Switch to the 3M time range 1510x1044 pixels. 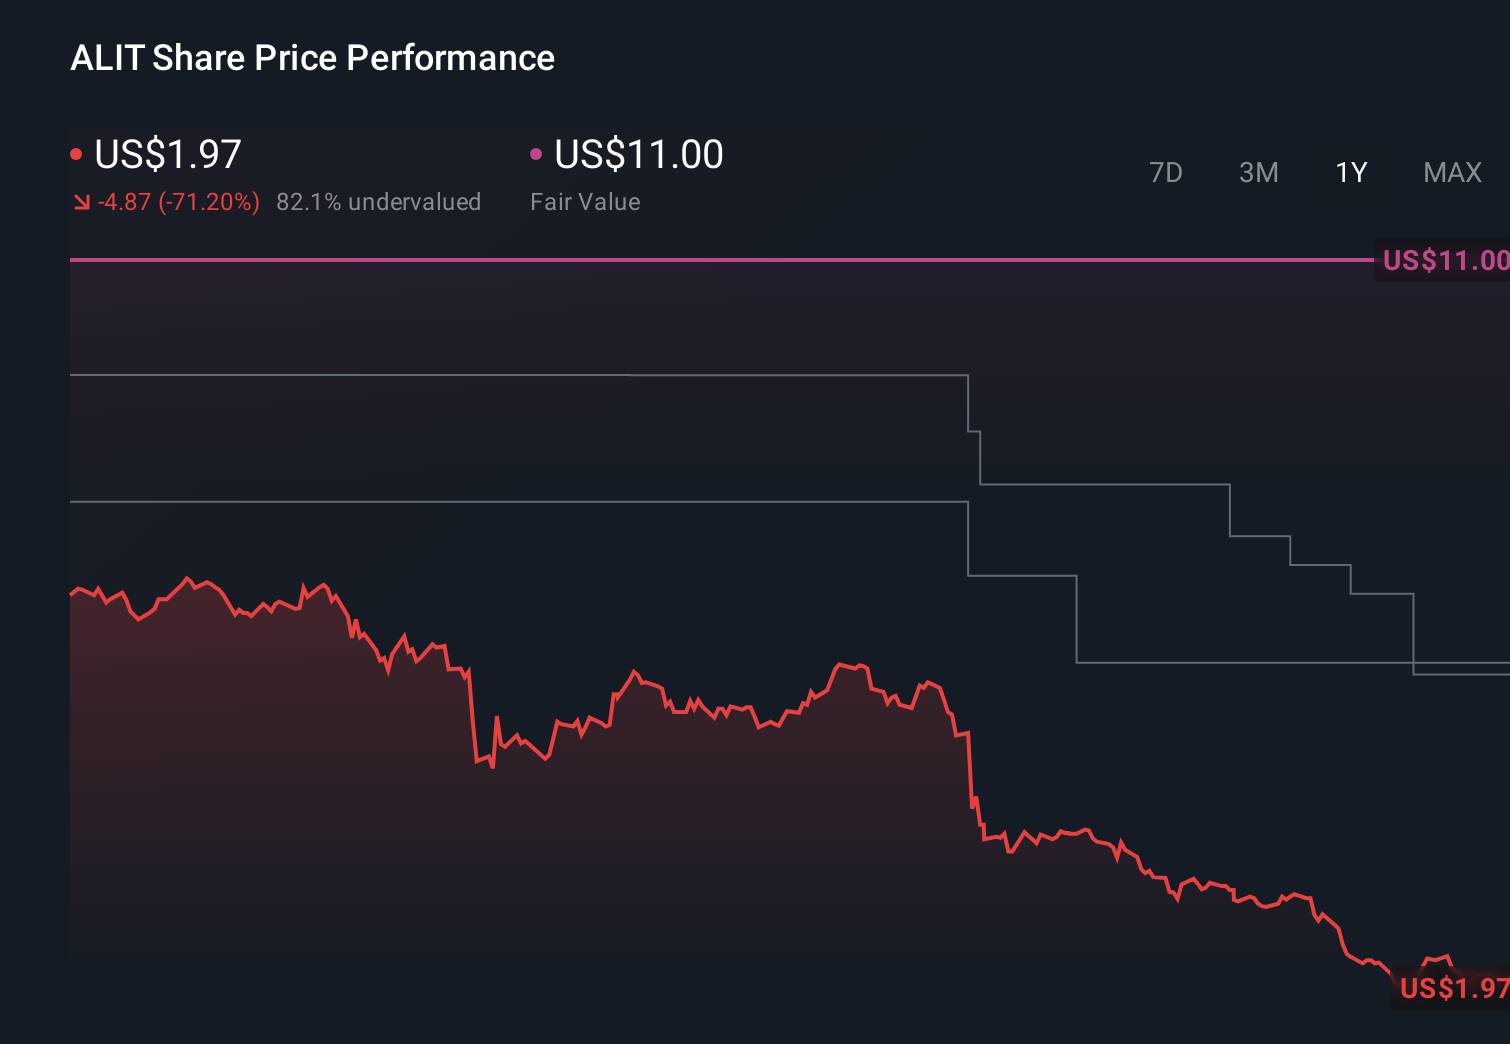pos(1259,172)
